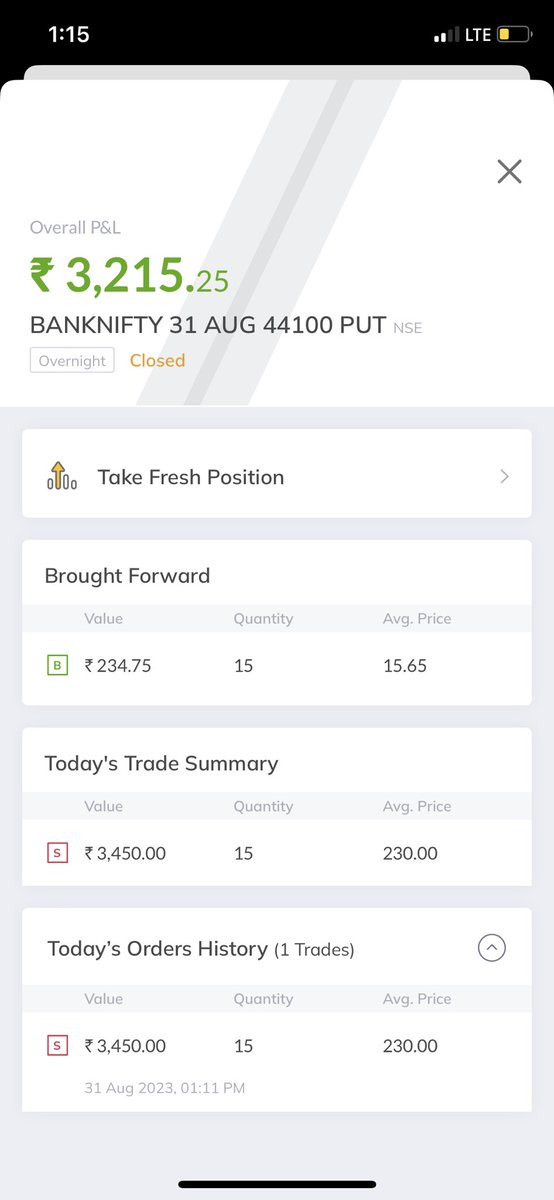Tap the chevron beside Take Fresh Position
The width and height of the screenshot is (554, 1200).
504,477
